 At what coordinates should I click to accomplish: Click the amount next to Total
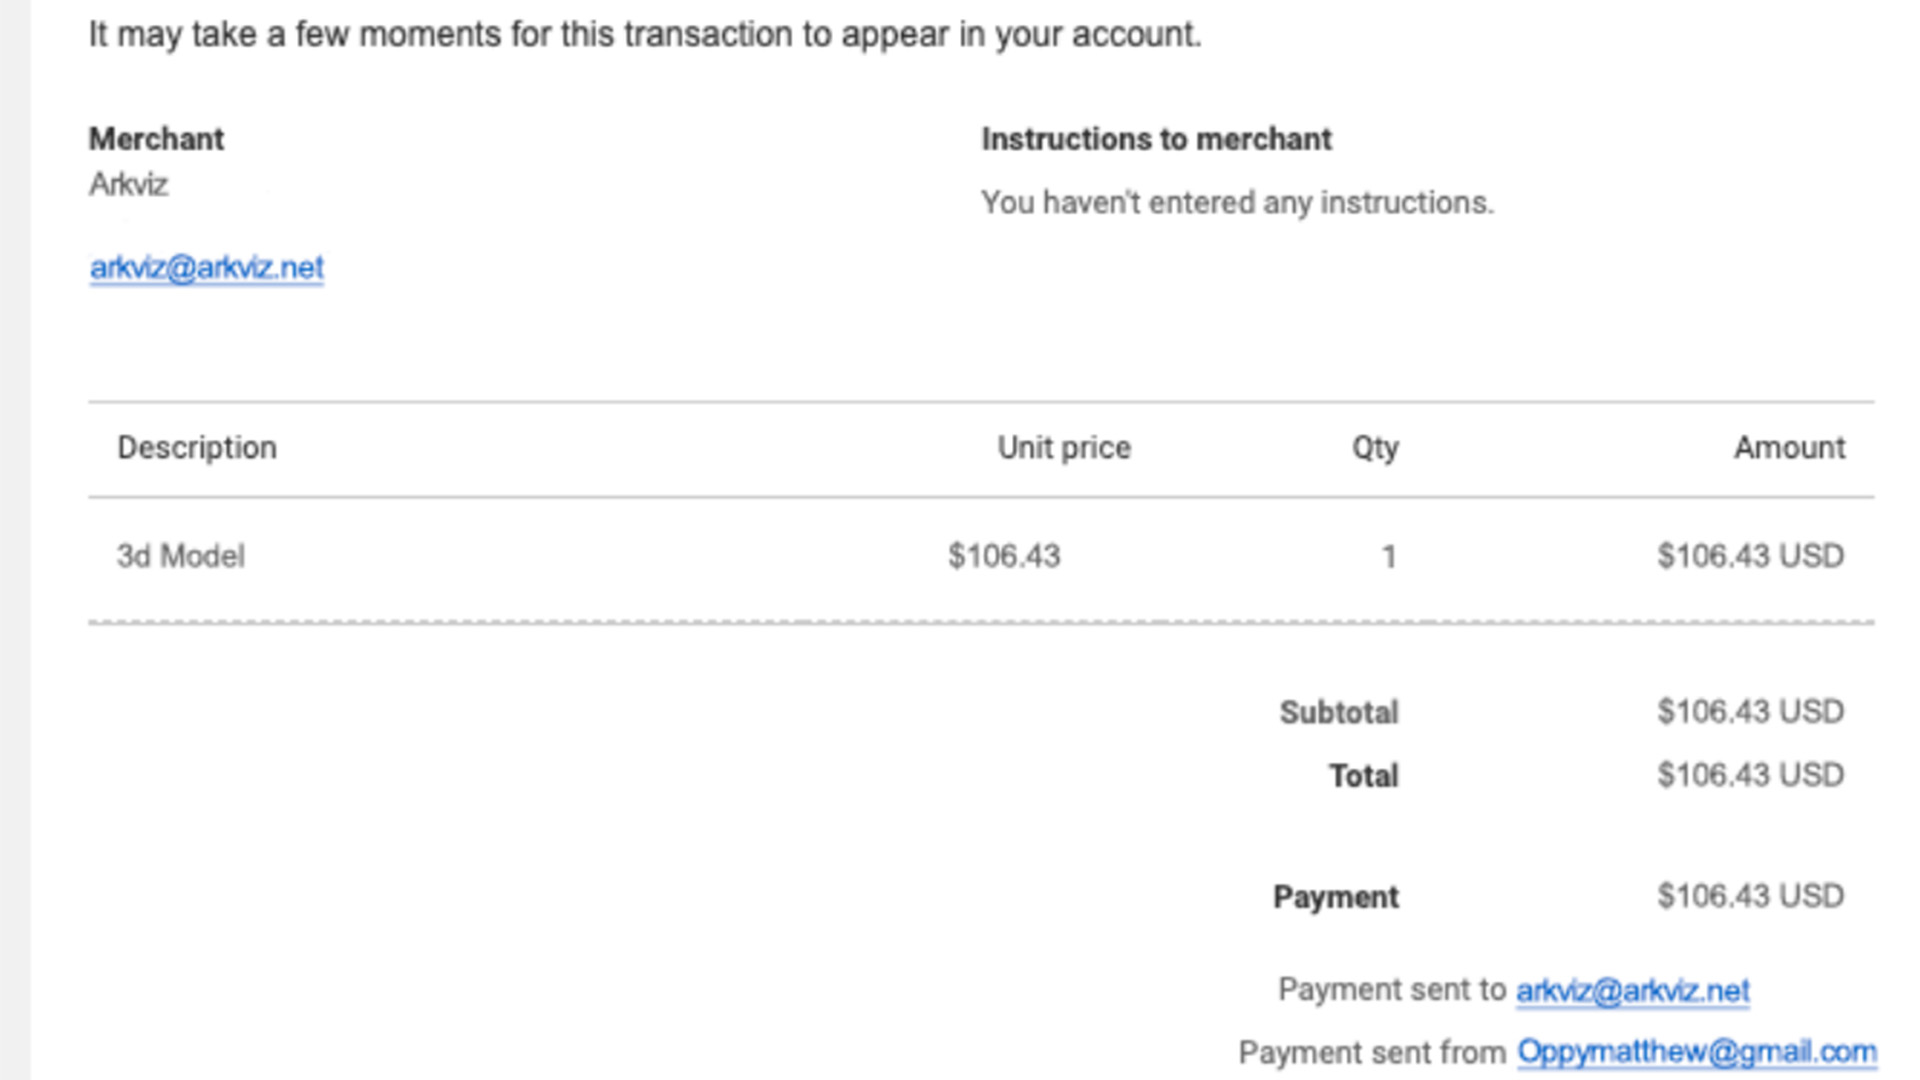pos(1750,775)
